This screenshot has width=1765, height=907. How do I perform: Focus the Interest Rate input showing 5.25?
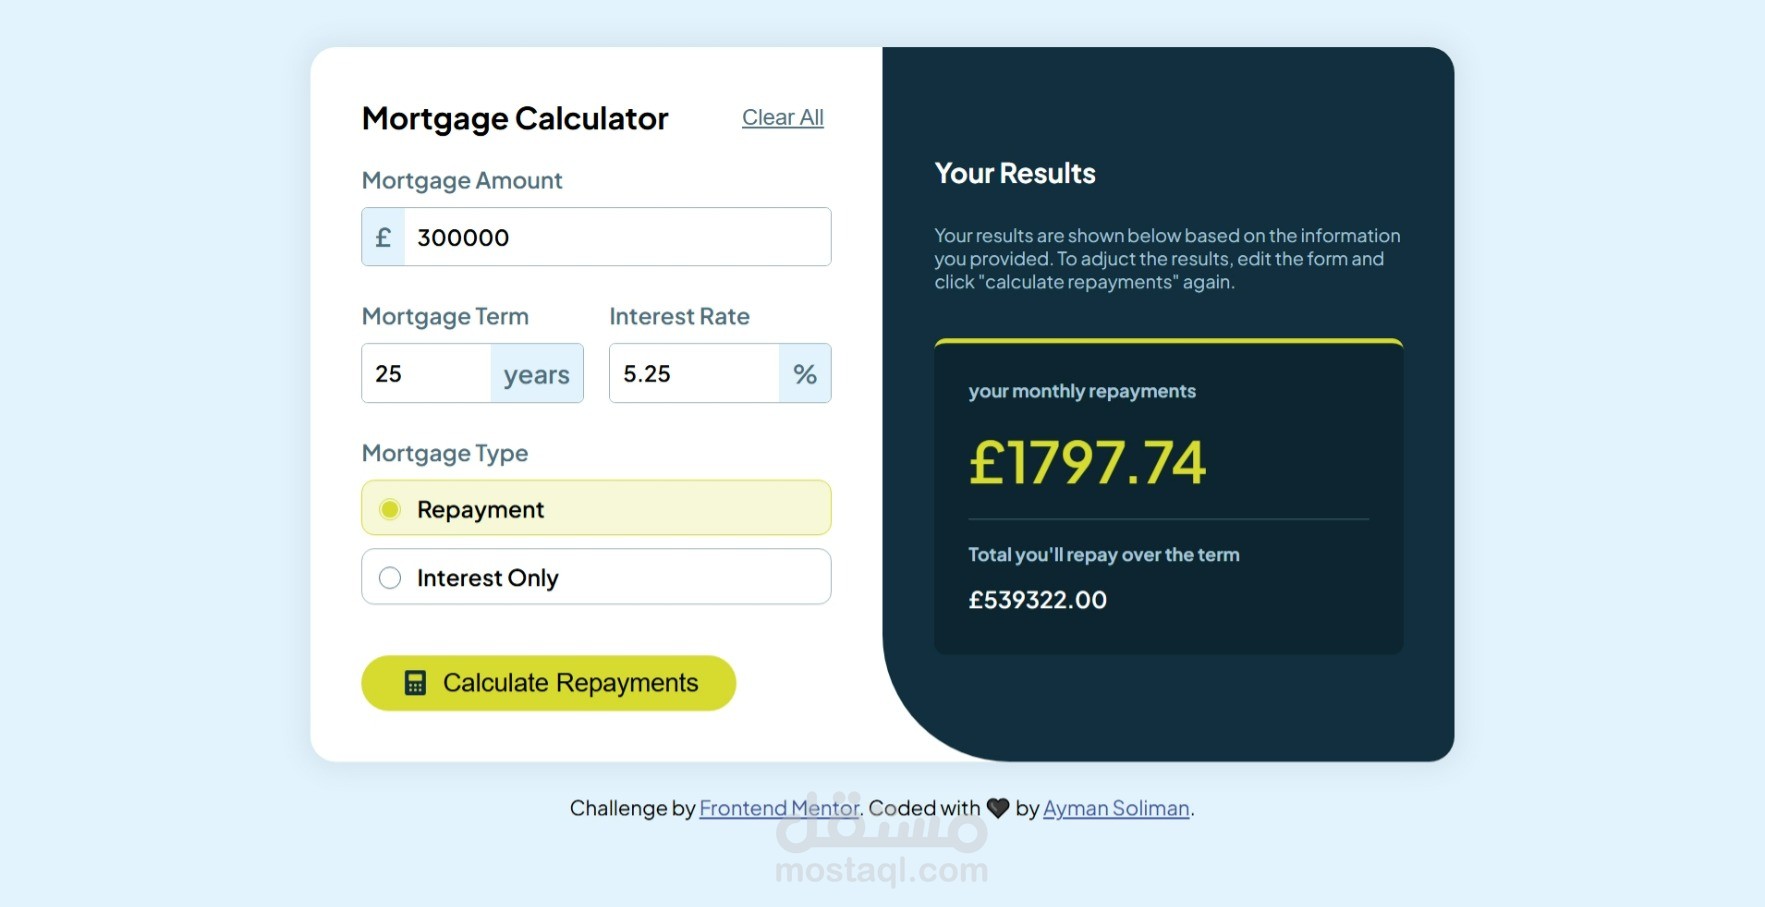695,374
